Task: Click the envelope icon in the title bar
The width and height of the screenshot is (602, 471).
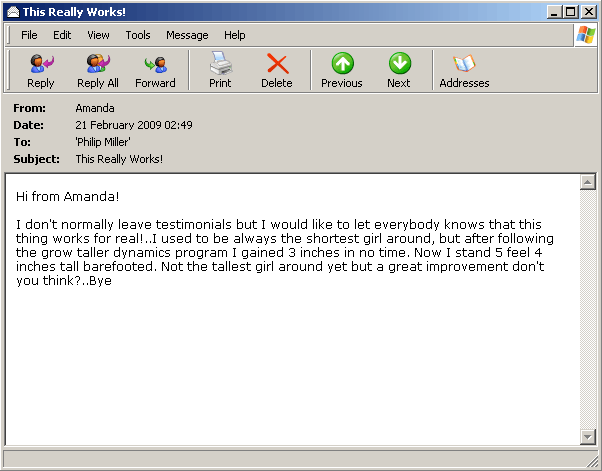Action: pos(13,11)
